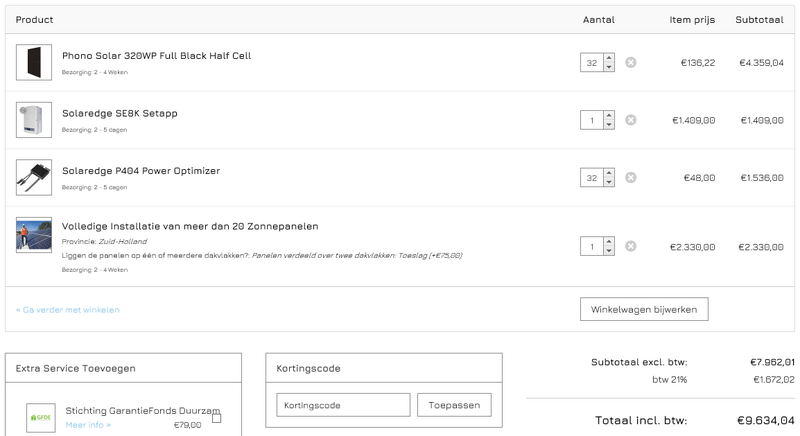Open P404 Power Optimizer thumbnail
Screen dimensions: 800x436
[x=34, y=177]
